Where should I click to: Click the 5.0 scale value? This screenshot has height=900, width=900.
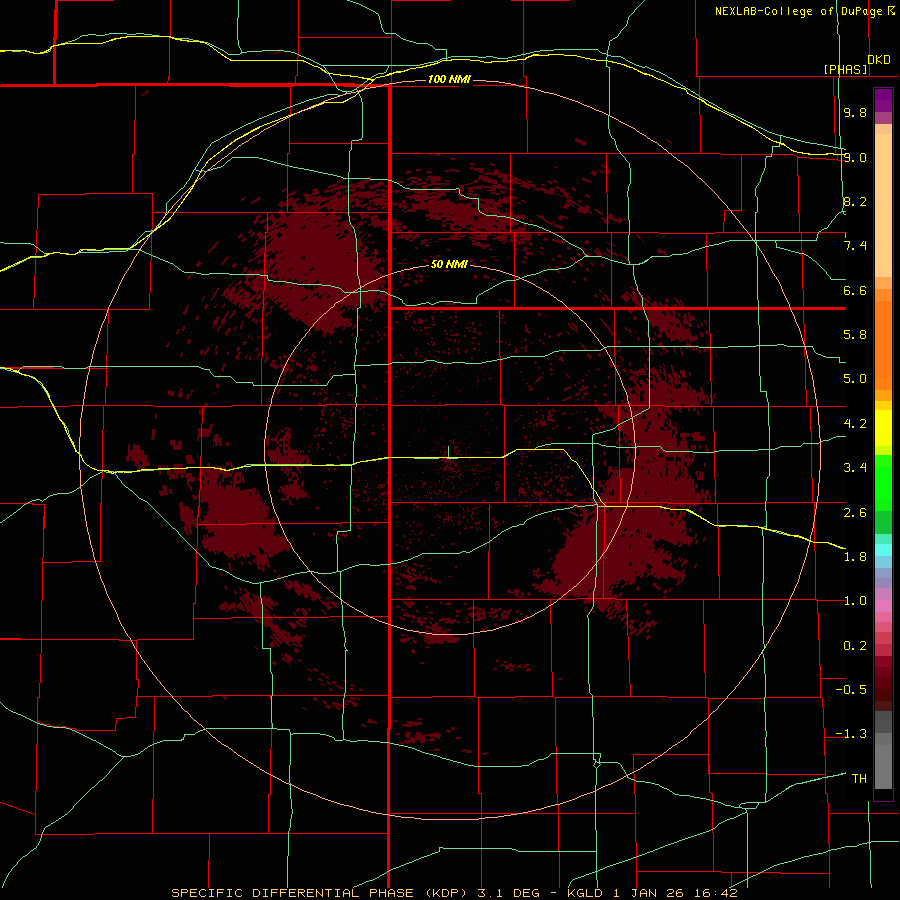pos(855,379)
